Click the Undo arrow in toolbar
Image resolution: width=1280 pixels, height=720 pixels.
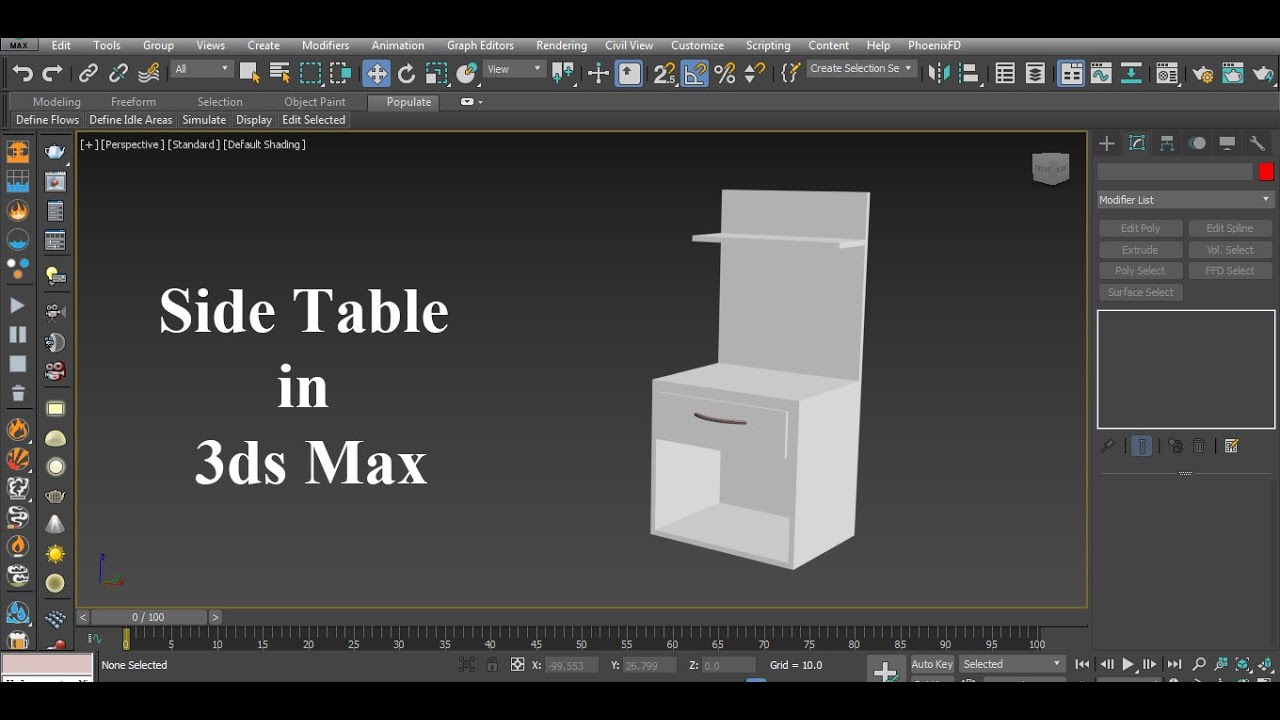[22, 73]
